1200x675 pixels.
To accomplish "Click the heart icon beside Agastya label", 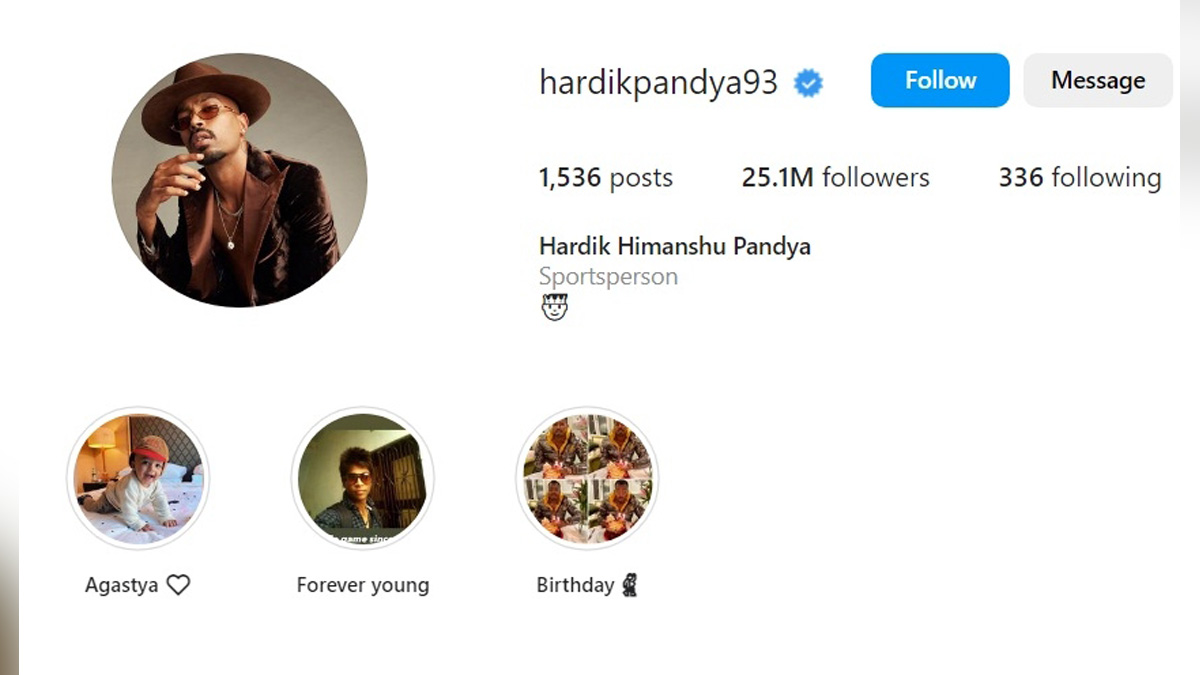I will (x=178, y=585).
